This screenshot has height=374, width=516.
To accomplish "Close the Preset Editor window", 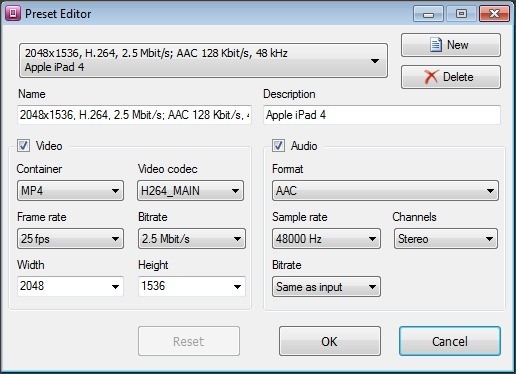I will point(494,14).
